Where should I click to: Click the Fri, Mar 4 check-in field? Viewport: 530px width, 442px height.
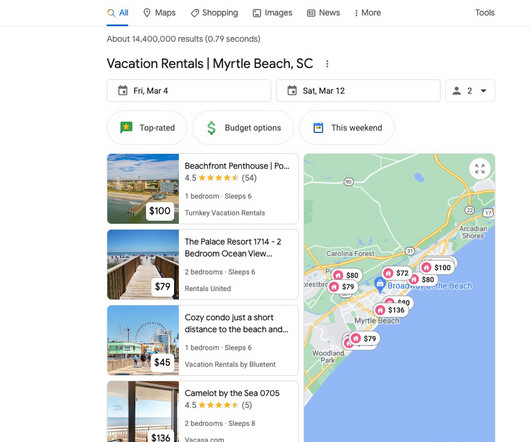click(189, 91)
